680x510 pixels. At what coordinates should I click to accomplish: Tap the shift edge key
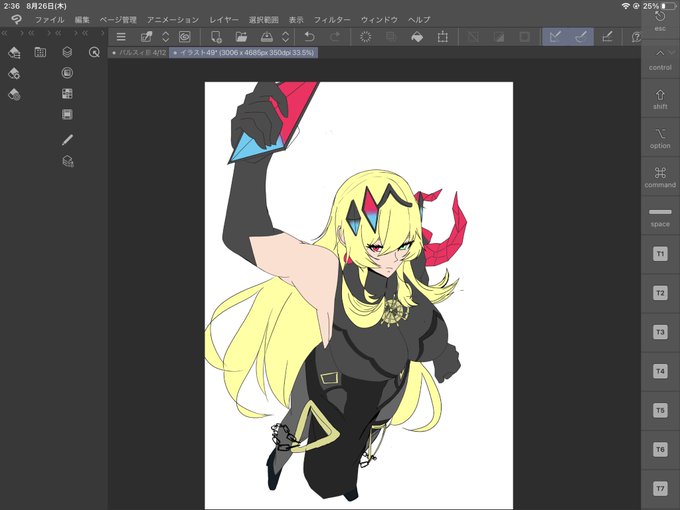pyautogui.click(x=660, y=99)
